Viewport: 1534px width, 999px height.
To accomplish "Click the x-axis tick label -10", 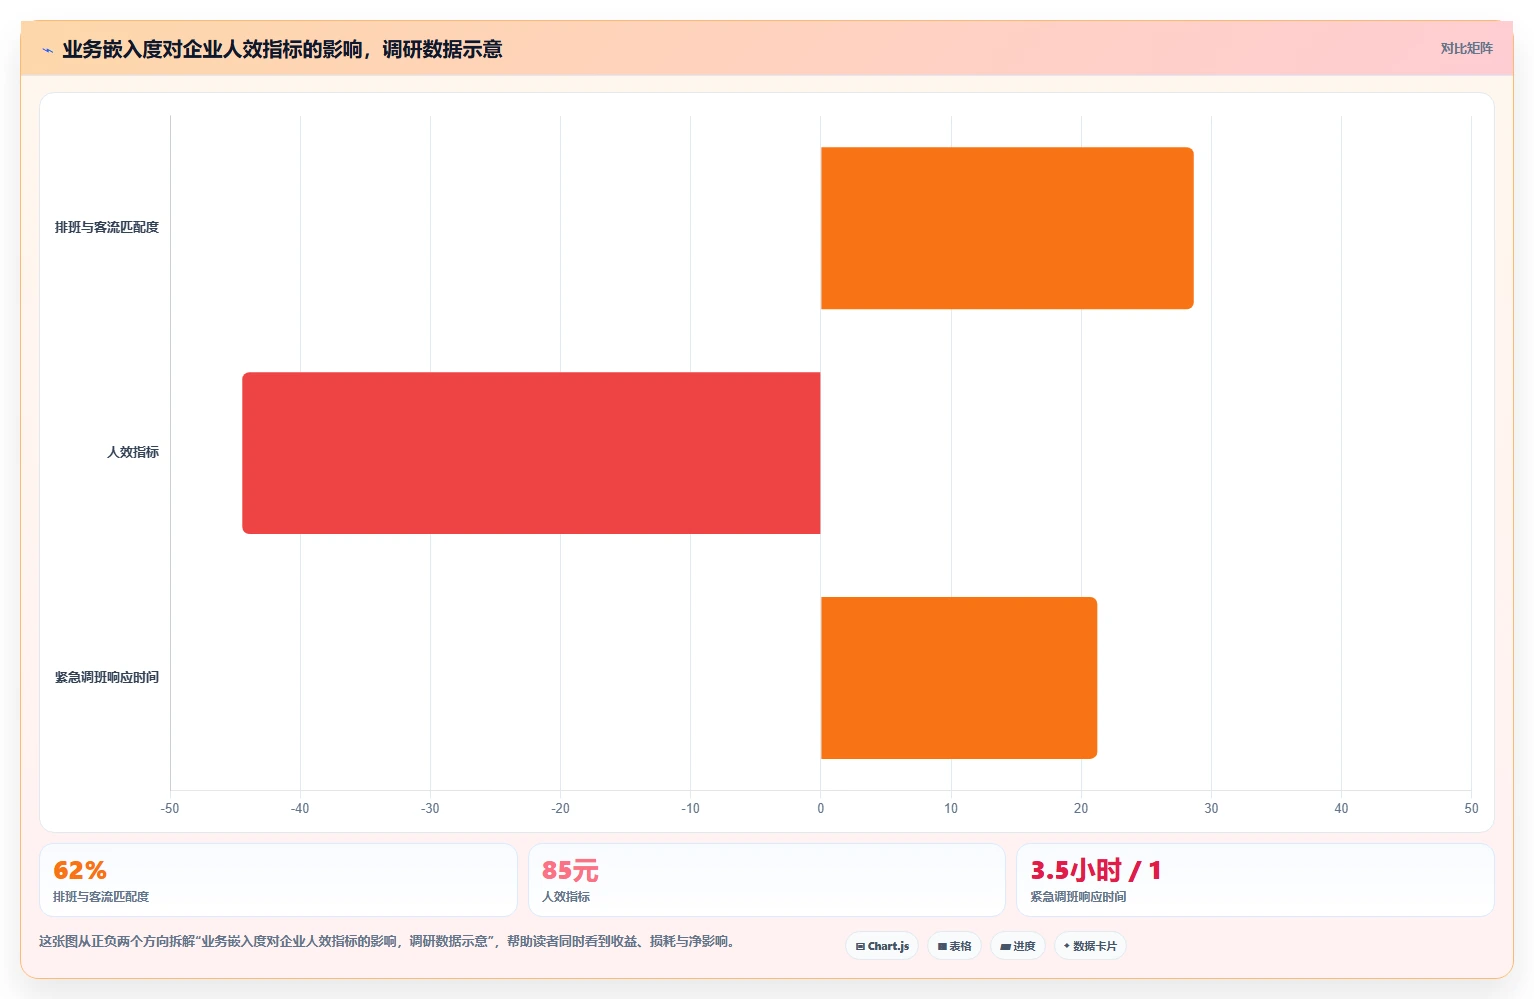I will coord(690,808).
